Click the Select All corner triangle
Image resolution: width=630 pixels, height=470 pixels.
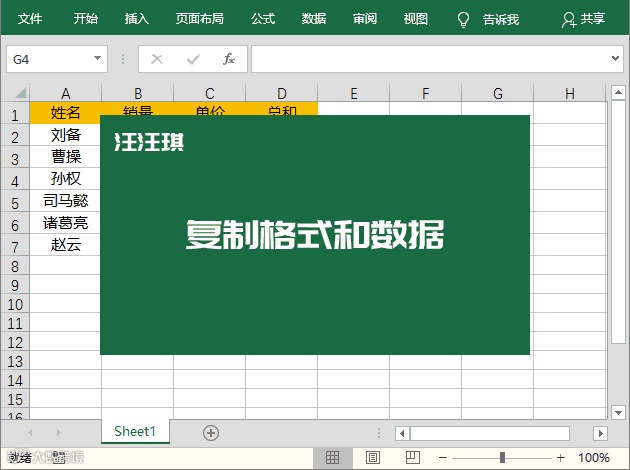(x=20, y=93)
